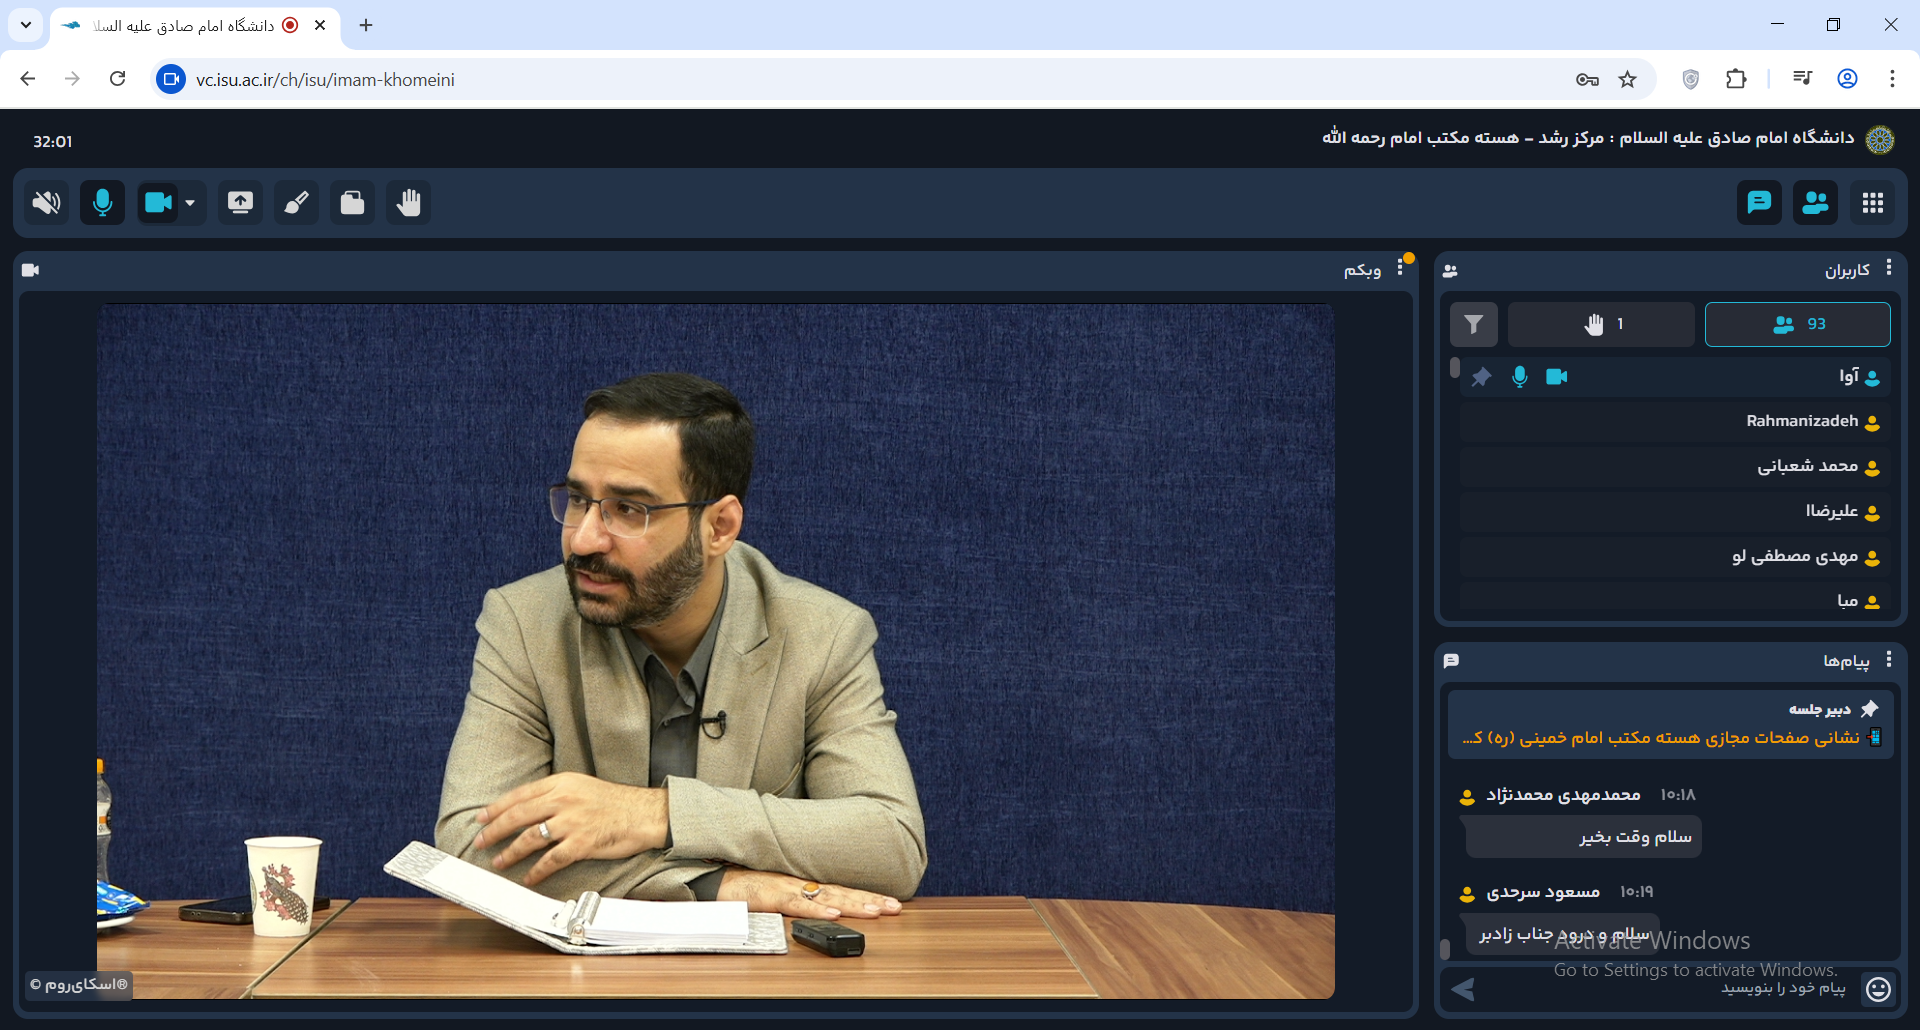Raise hand using the toolbar hand icon
The image size is (1920, 1030).
(408, 203)
